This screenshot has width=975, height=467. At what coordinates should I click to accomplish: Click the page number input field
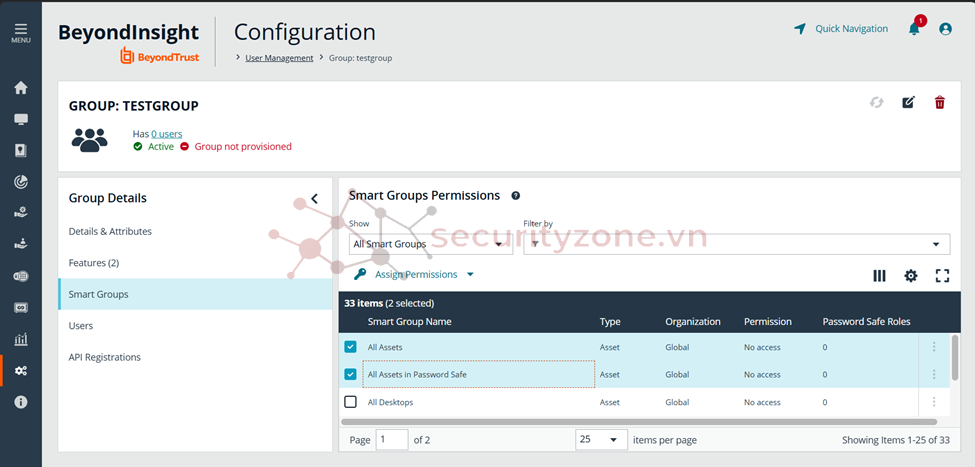tap(392, 440)
